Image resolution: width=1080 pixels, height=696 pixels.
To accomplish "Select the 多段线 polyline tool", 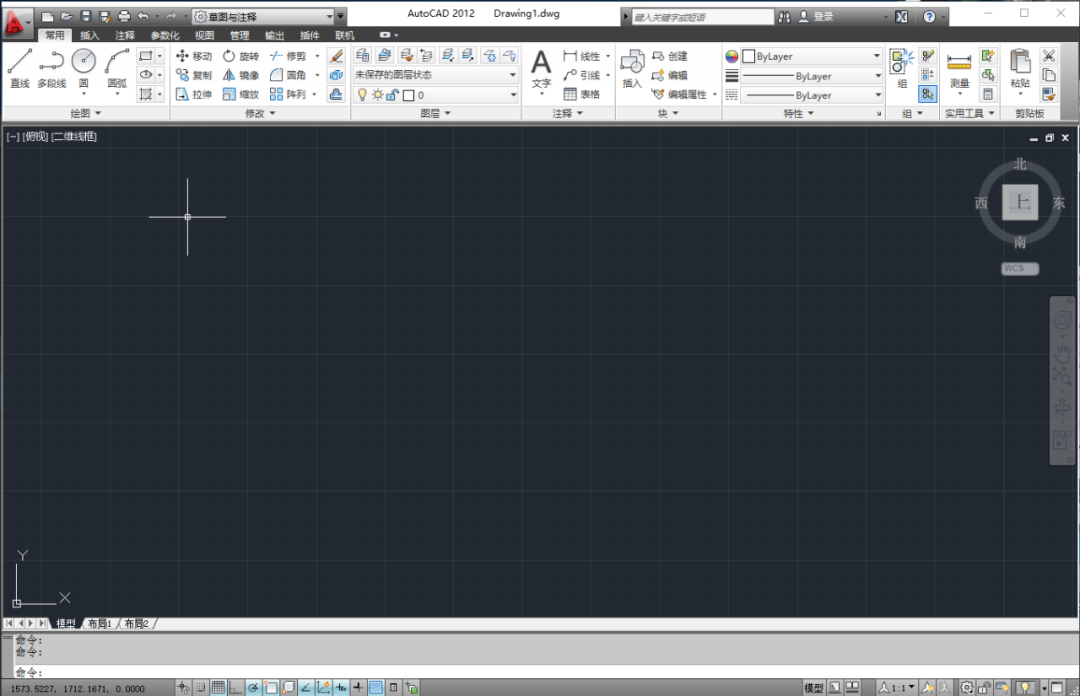I will (x=52, y=68).
